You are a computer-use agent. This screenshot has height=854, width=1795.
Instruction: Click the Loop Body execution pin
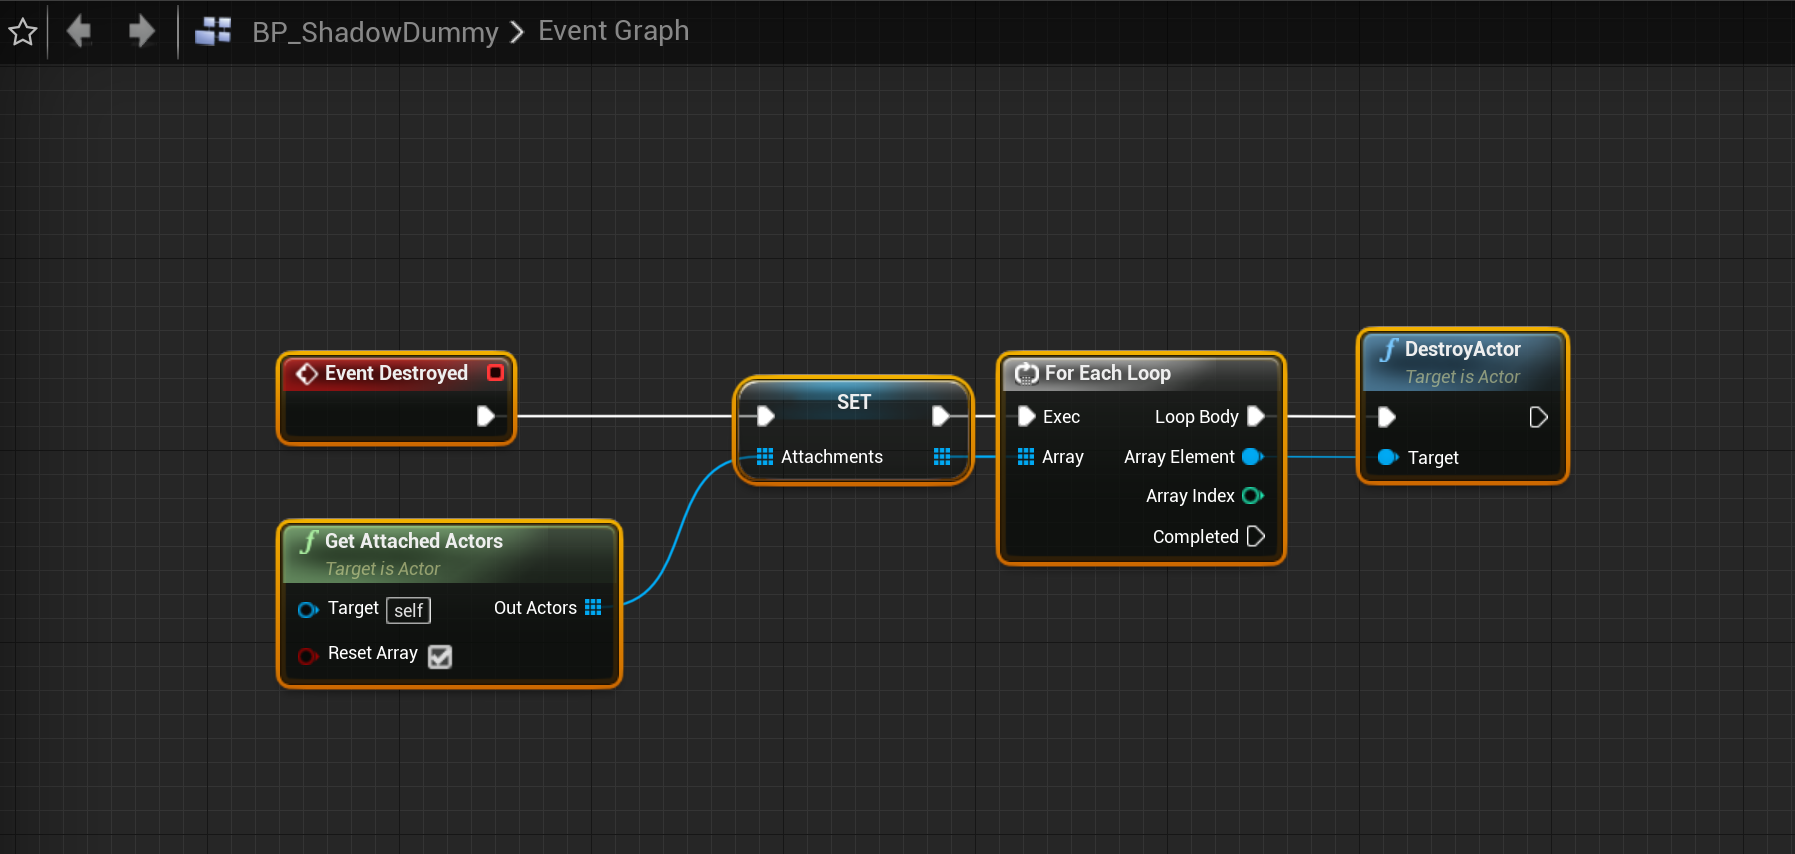coord(1256,417)
